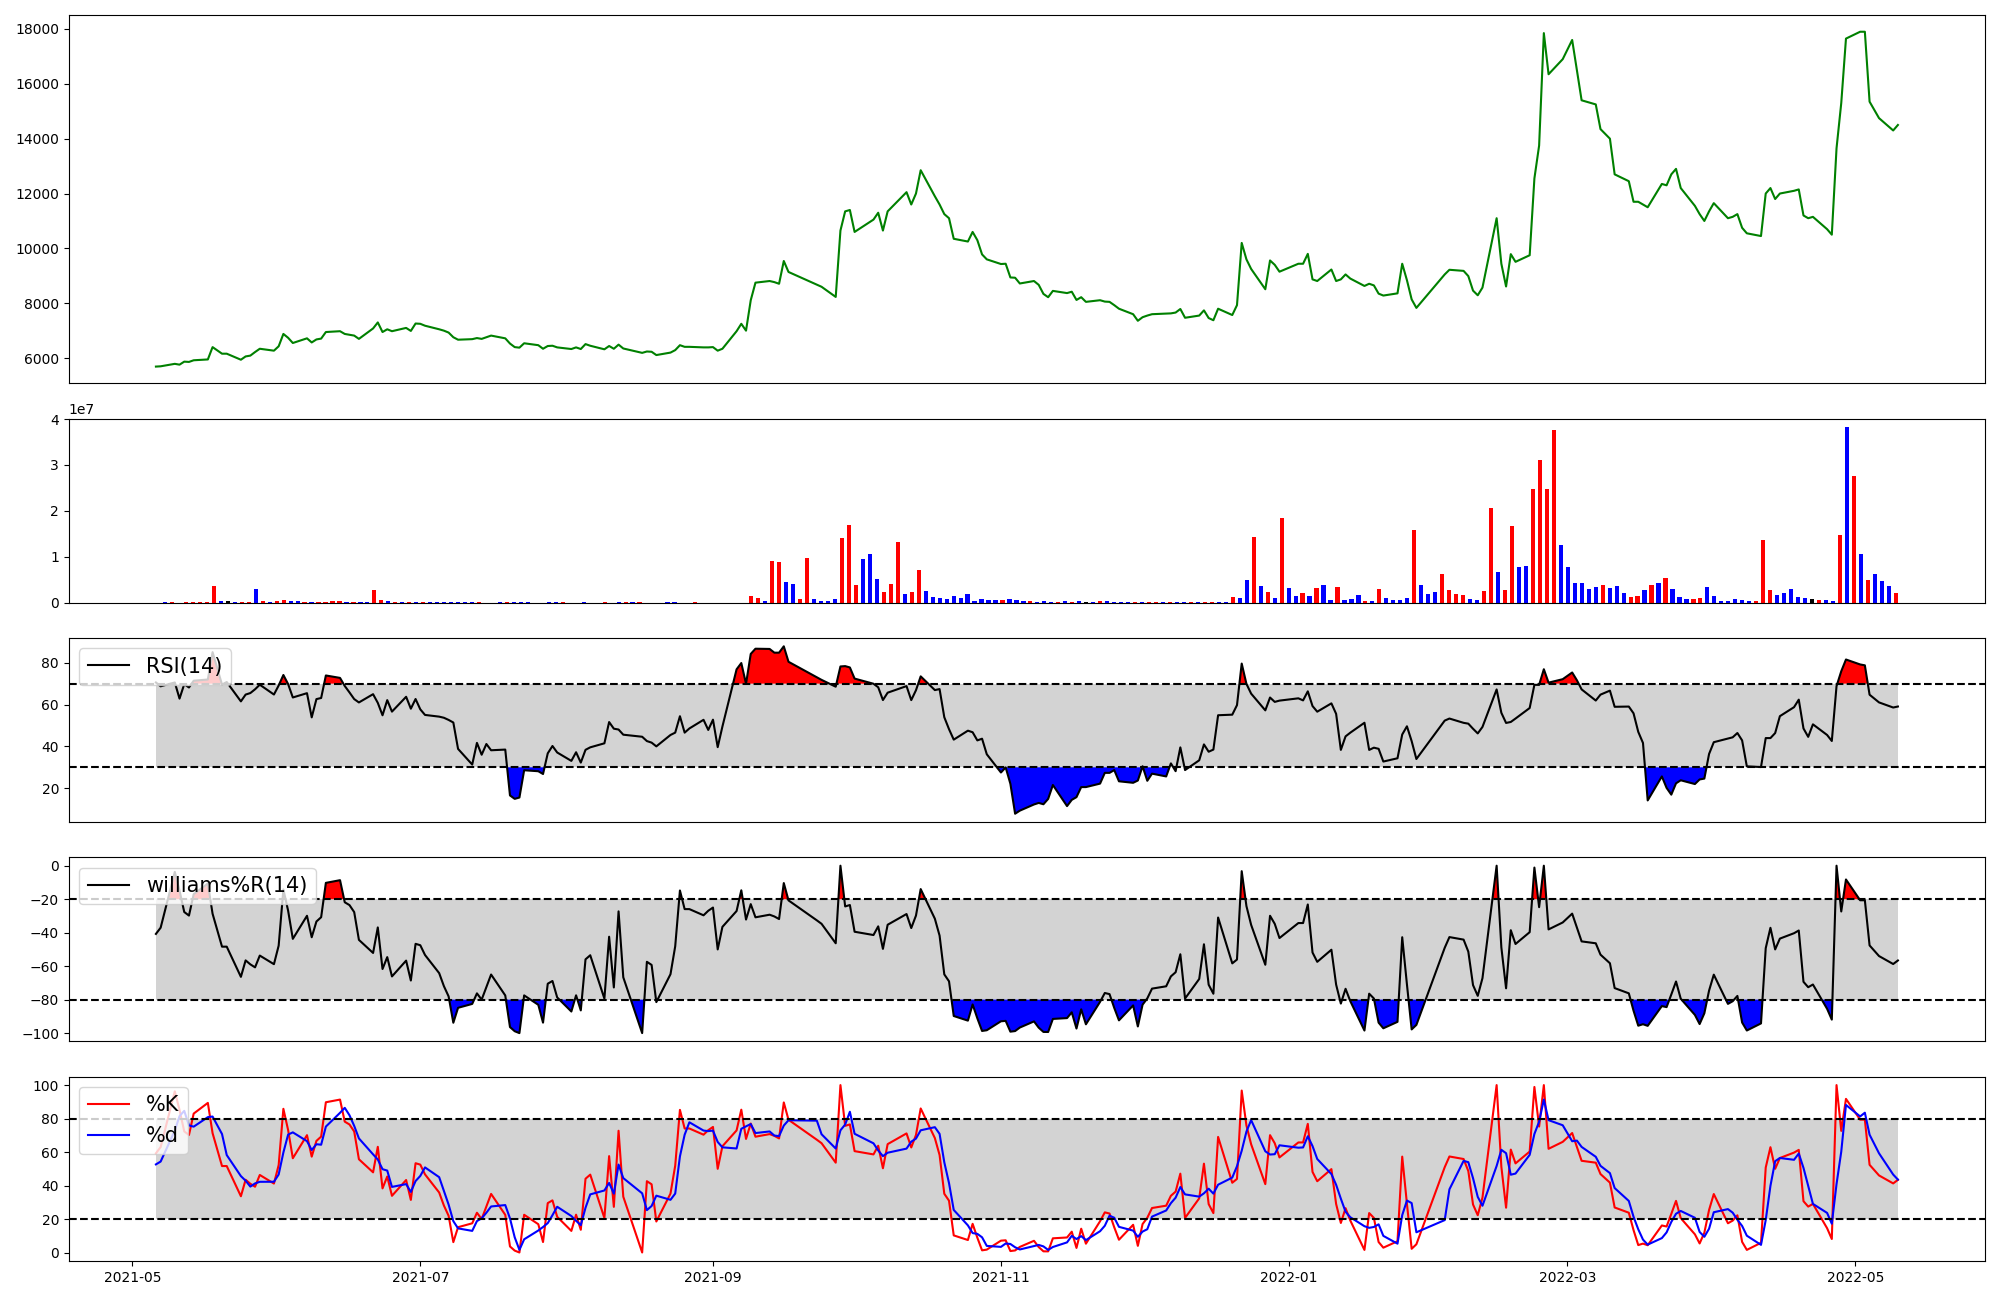Image resolution: width=2000 pixels, height=1300 pixels.
Task: Click the 2021-11 date axis label
Action: click(x=1001, y=1277)
